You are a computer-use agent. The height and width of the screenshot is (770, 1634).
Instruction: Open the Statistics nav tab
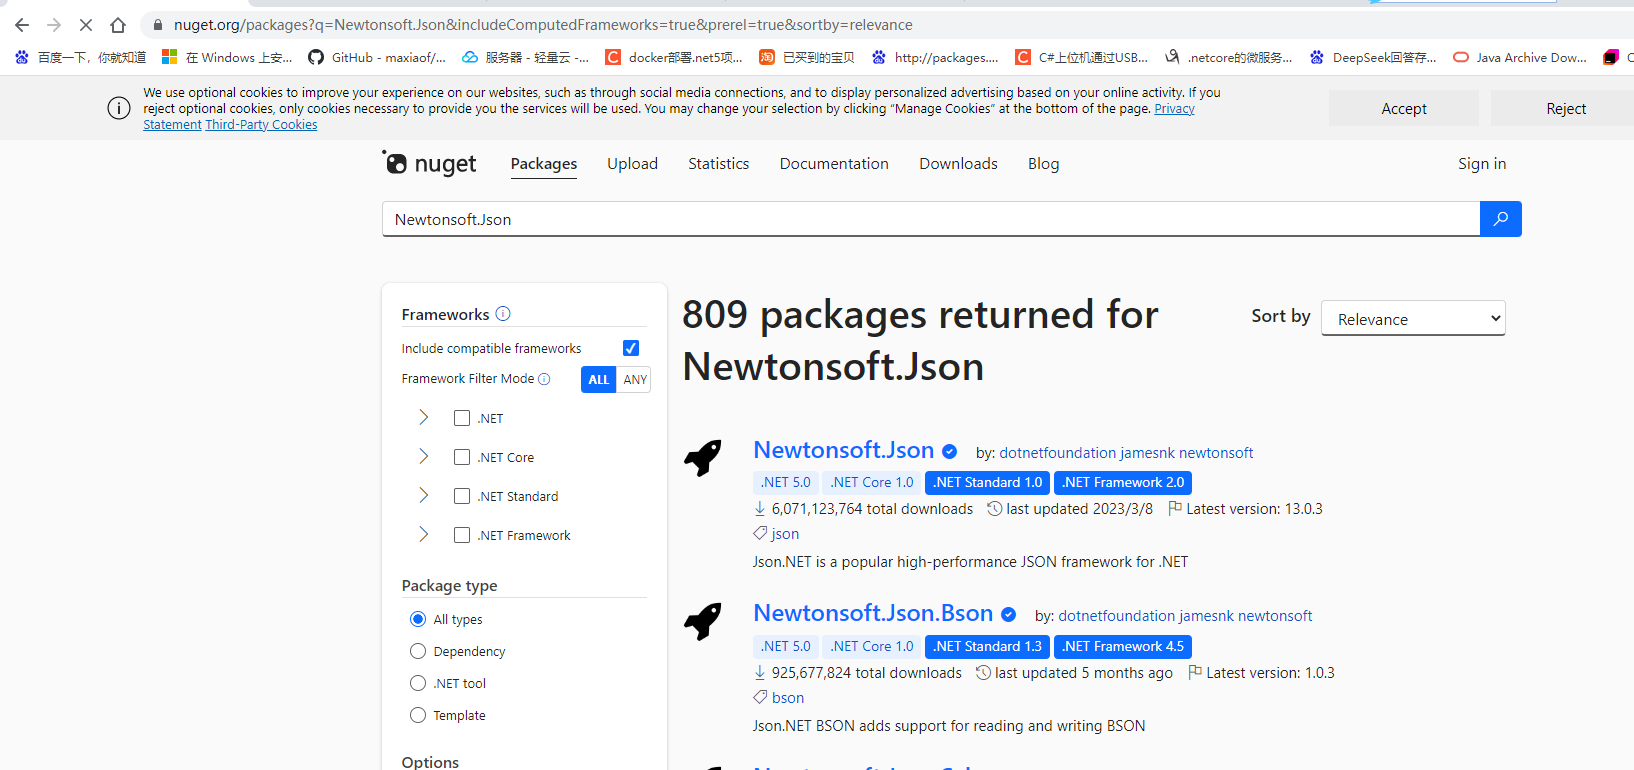[x=718, y=164]
